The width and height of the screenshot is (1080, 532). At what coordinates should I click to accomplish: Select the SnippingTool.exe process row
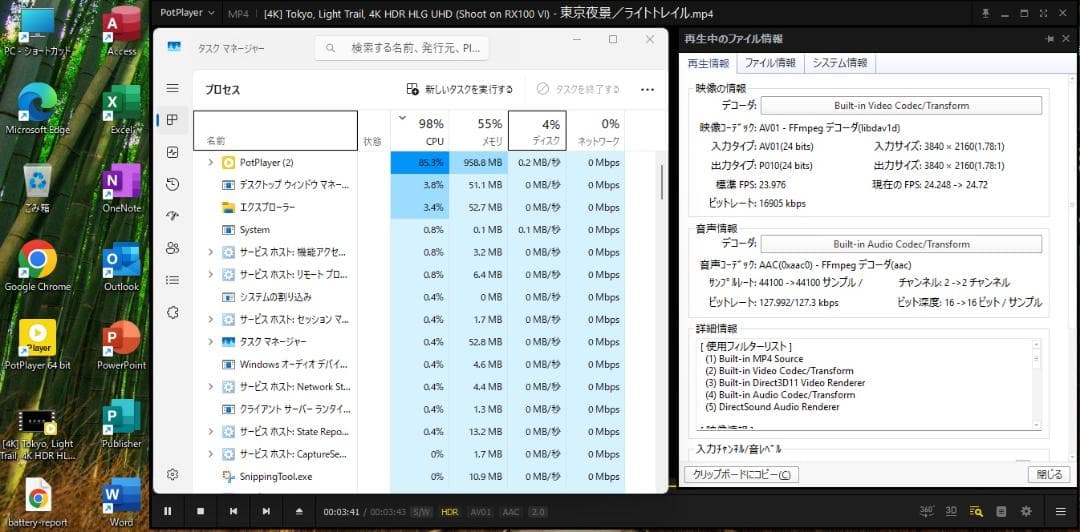(409, 476)
